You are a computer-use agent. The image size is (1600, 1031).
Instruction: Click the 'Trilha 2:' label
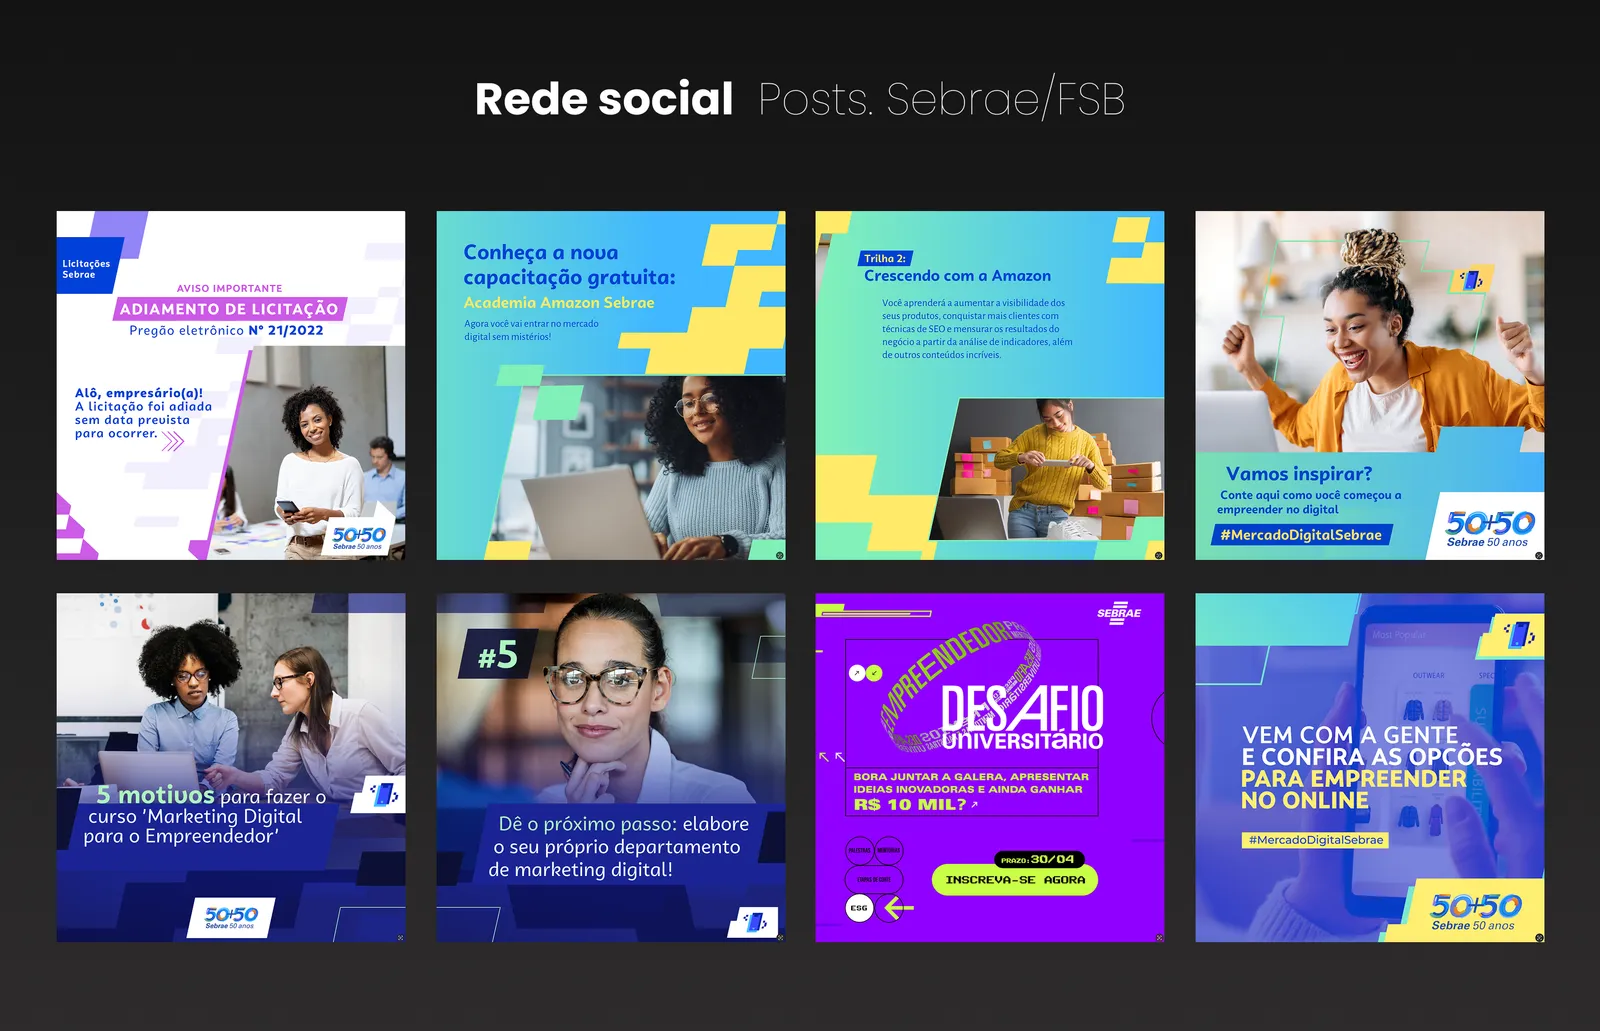[885, 258]
